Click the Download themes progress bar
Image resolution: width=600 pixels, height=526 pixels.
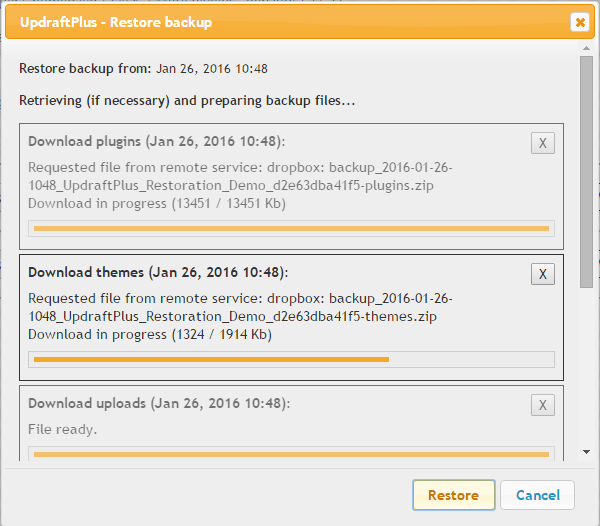pos(291,359)
